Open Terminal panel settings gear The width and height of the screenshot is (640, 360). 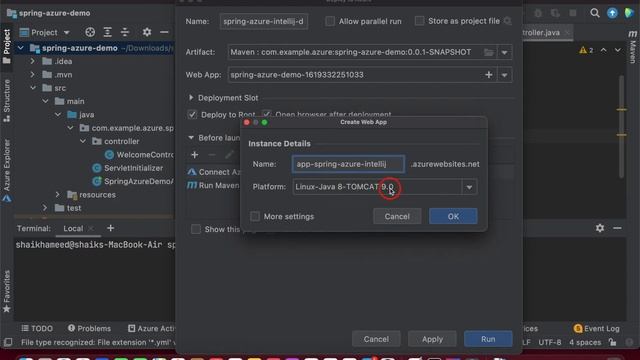[x=600, y=228]
